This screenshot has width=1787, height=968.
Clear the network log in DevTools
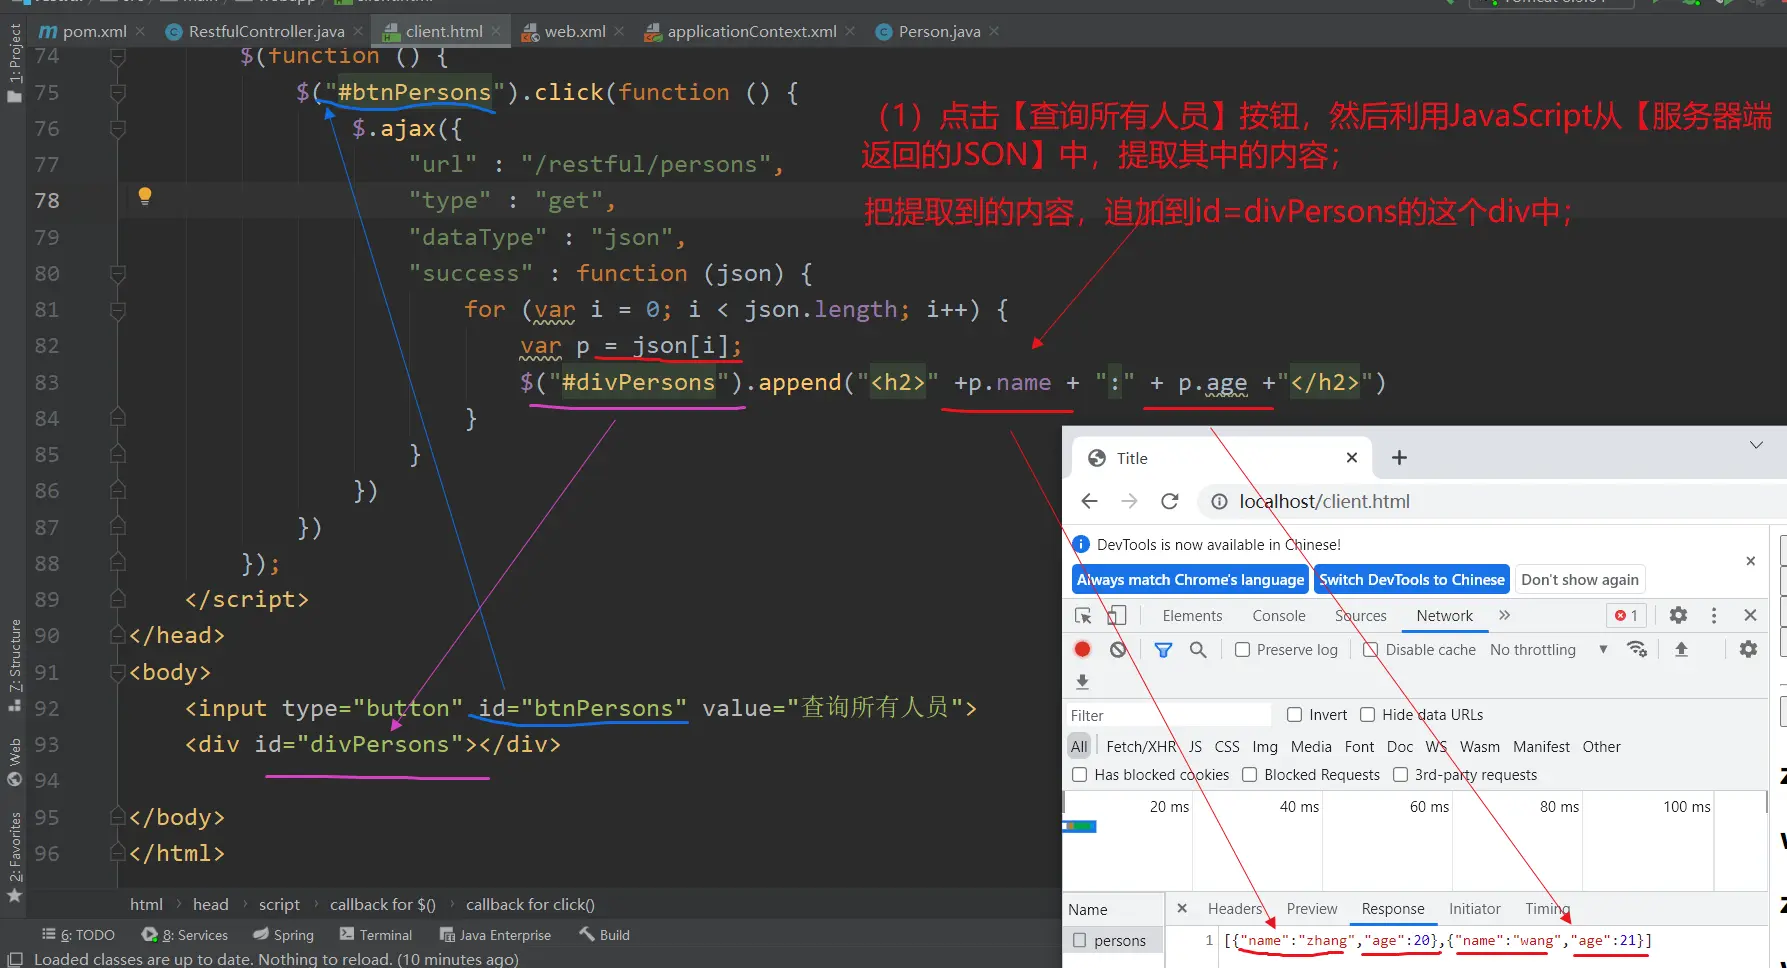(1118, 649)
